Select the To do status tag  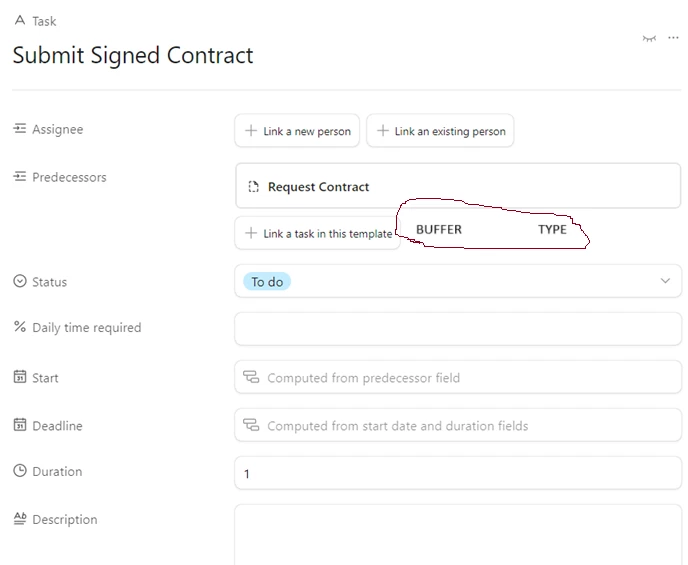click(x=267, y=282)
